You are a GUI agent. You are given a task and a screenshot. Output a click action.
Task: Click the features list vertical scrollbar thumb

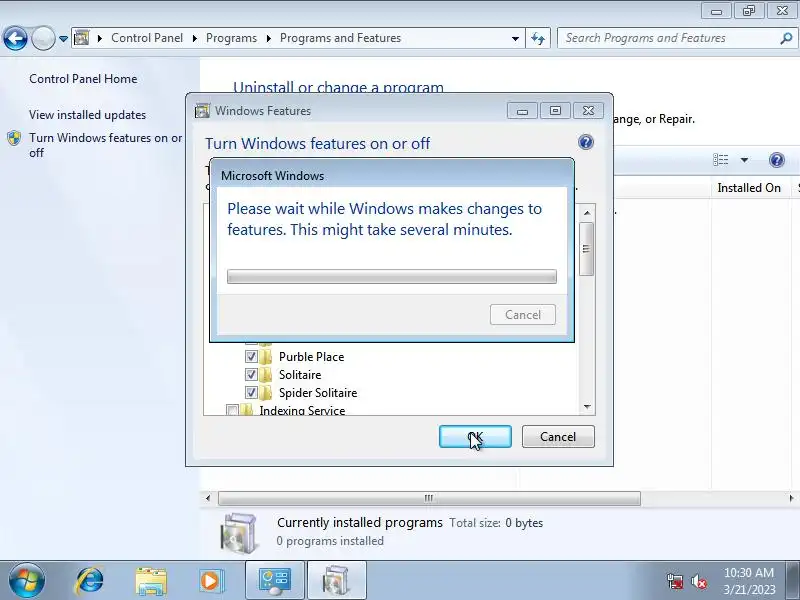[587, 249]
